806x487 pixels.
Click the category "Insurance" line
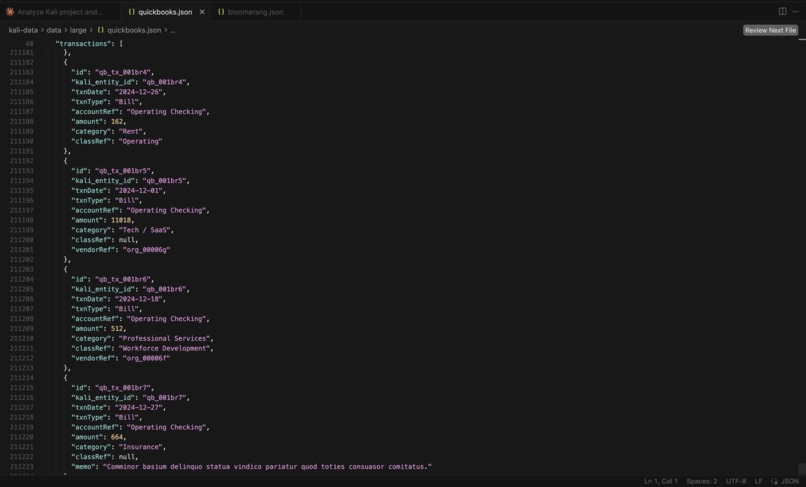(x=118, y=447)
